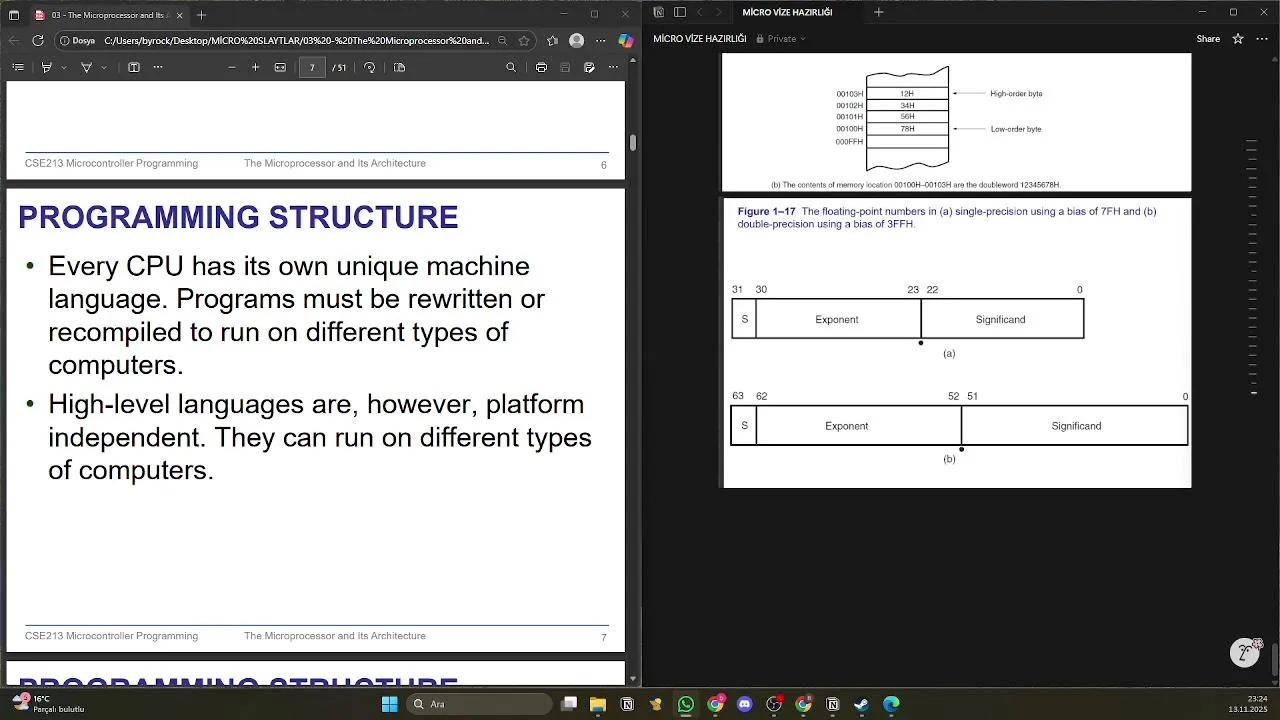
Task: Open Discord from taskbar
Action: coord(744,704)
